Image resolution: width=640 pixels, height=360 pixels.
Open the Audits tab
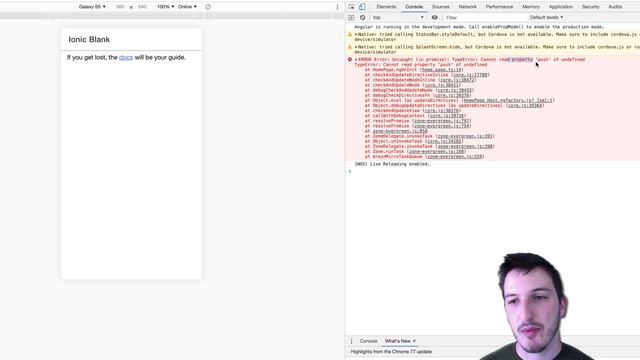coord(615,7)
